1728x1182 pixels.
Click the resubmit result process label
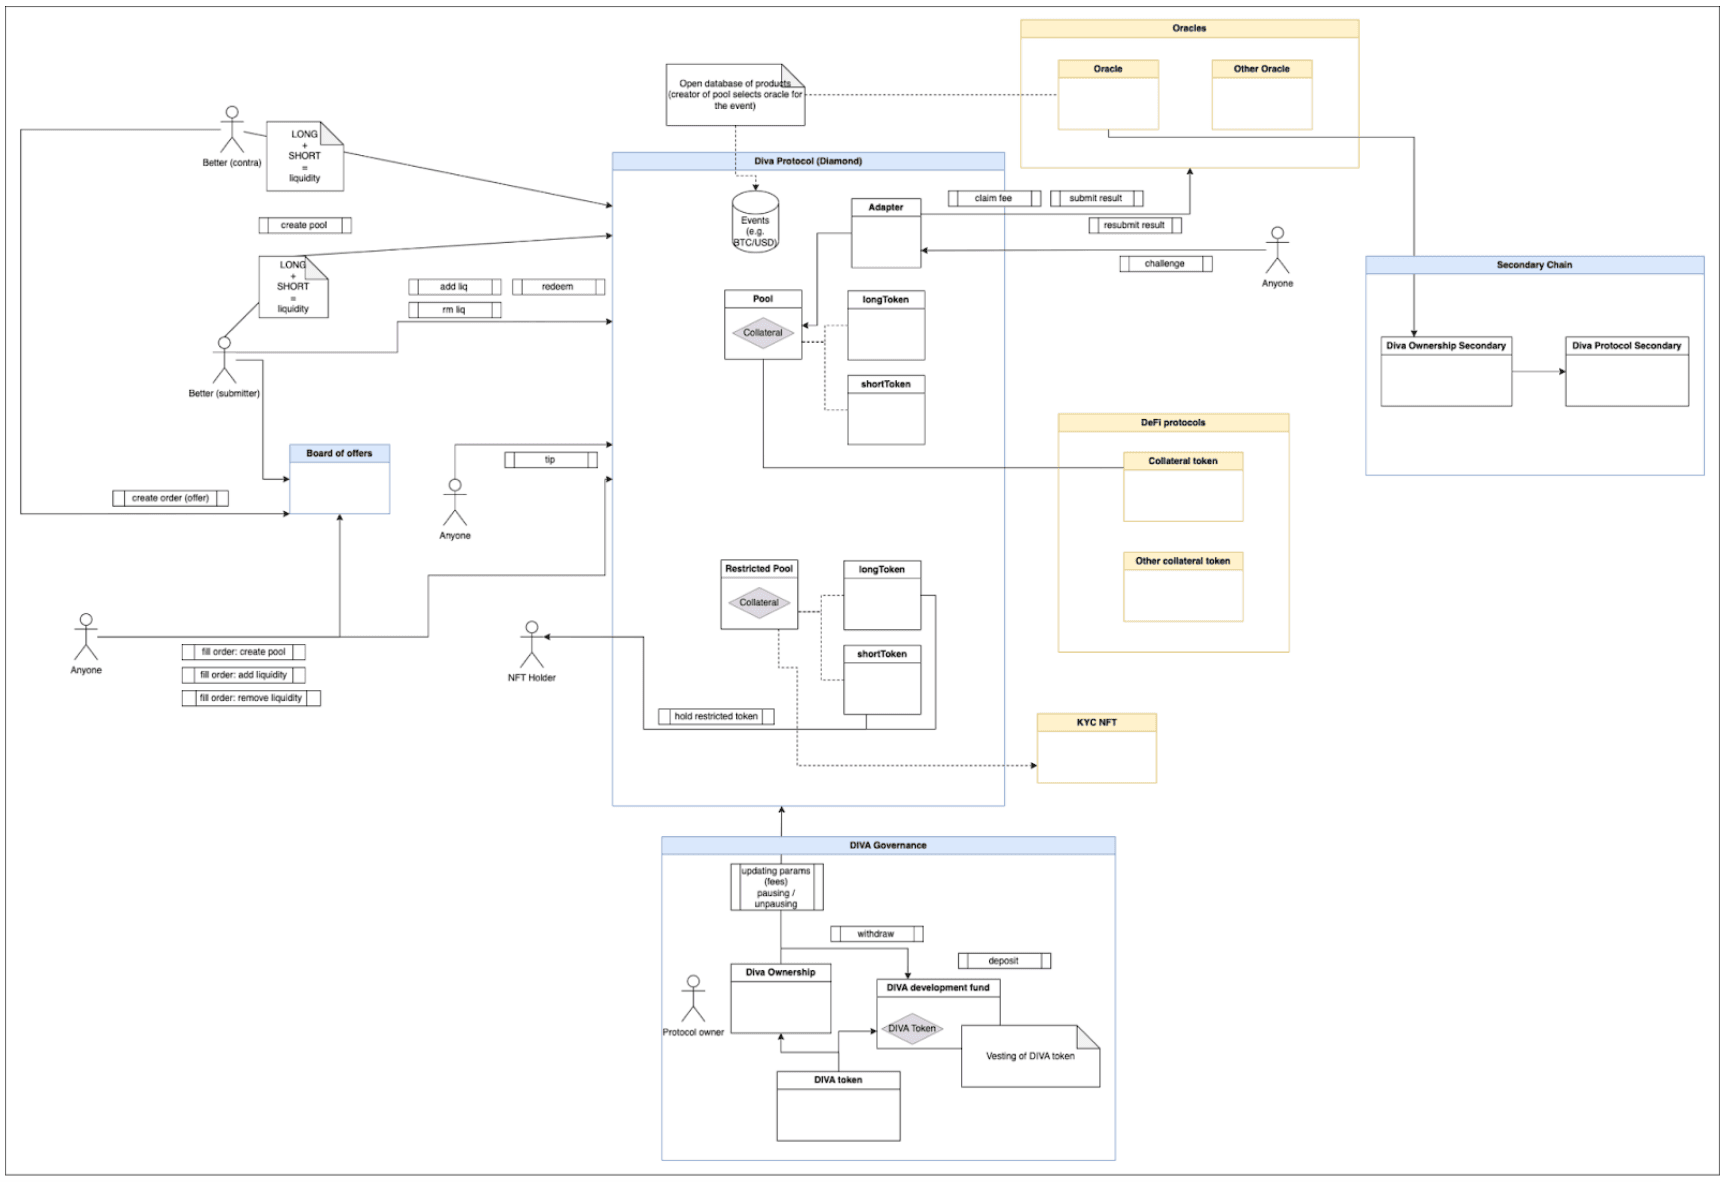[1135, 225]
